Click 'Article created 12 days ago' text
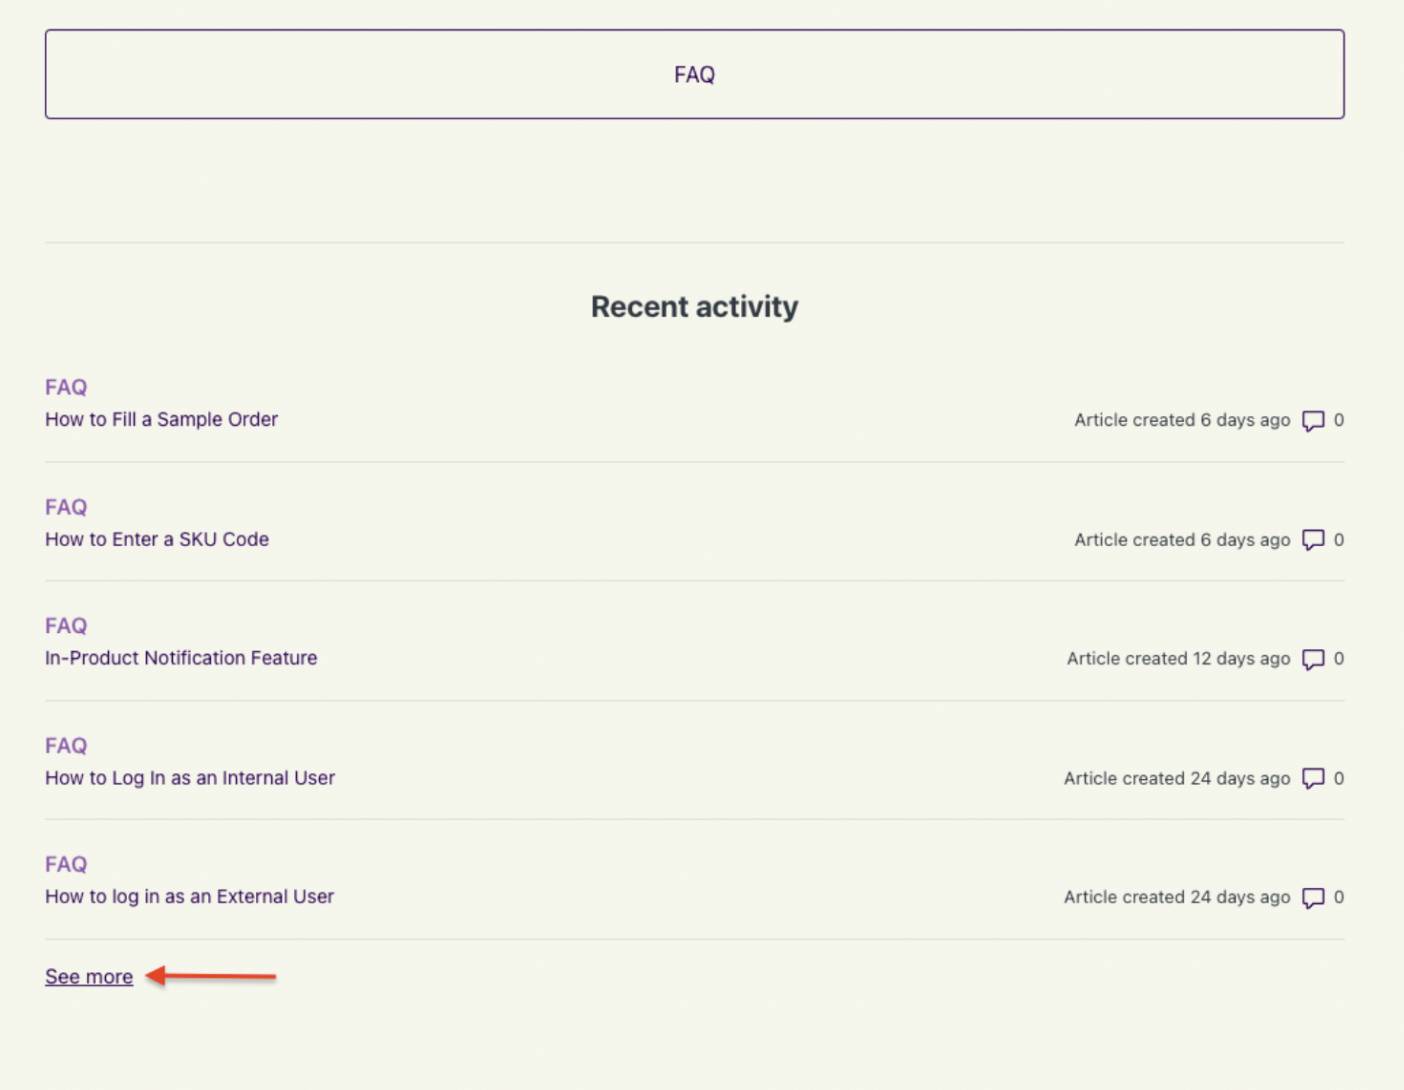Screen dimensions: 1404x1090 pos(1178,659)
